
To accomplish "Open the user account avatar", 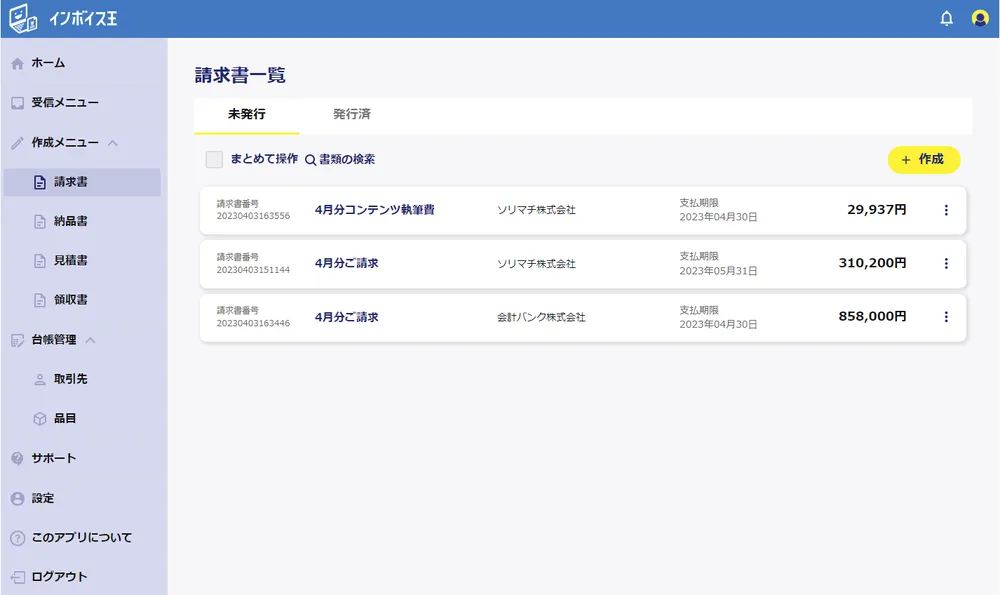I will 980,18.
